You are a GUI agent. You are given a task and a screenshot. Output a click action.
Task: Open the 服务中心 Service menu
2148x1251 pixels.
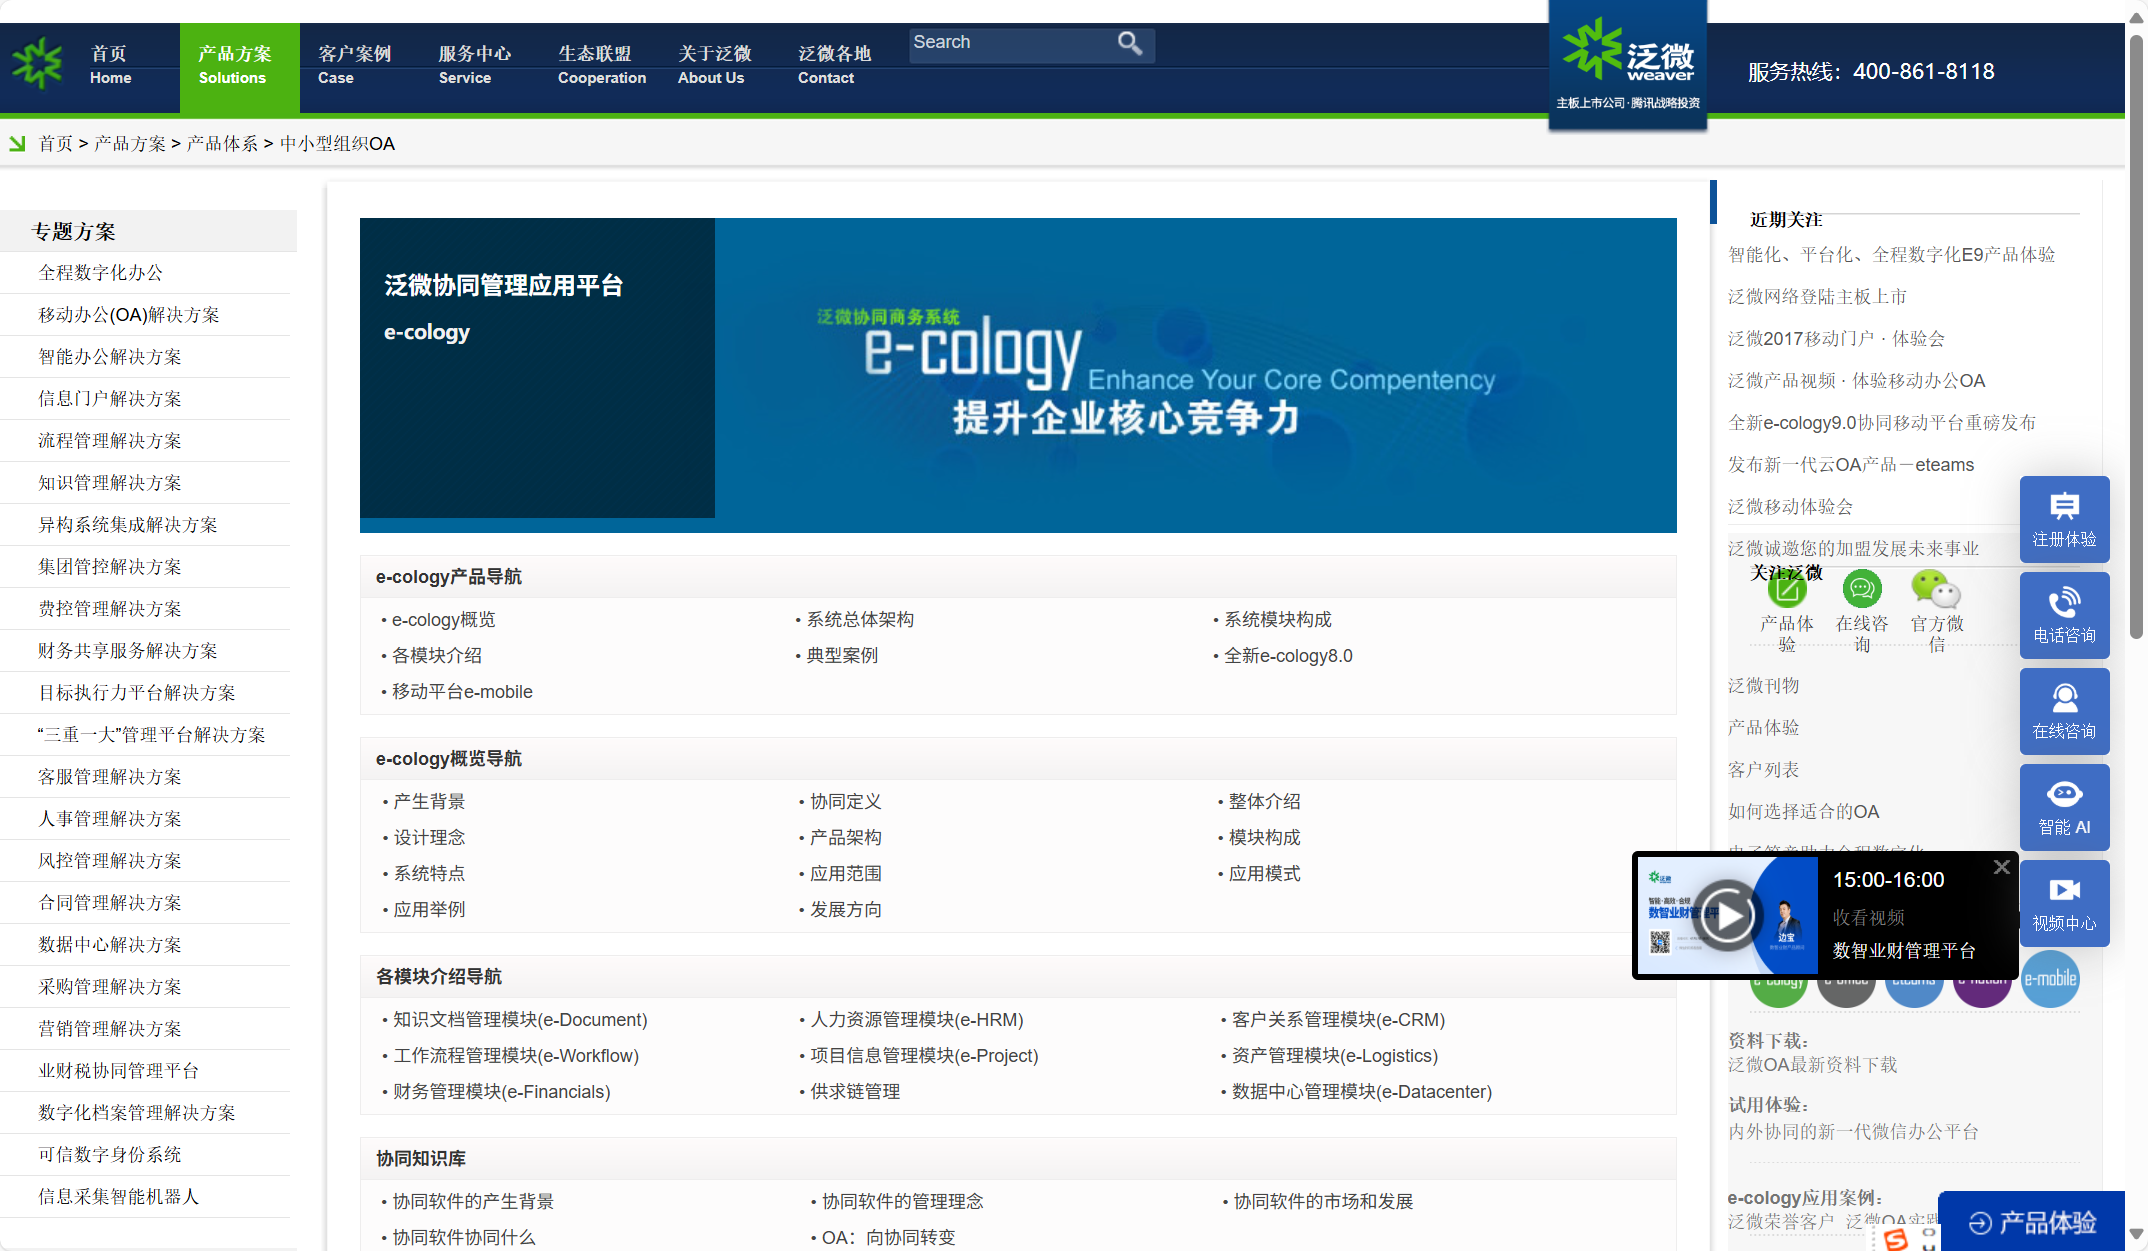pyautogui.click(x=472, y=64)
